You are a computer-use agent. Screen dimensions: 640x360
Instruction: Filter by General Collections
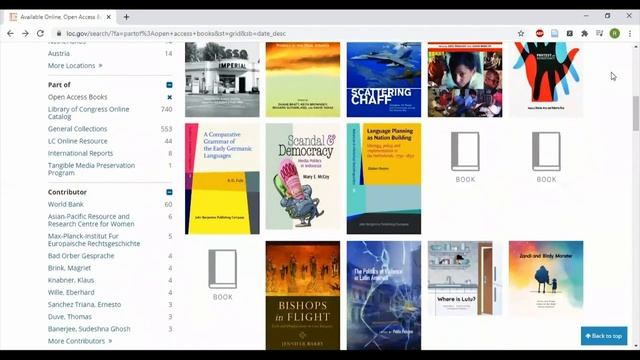tap(78, 129)
